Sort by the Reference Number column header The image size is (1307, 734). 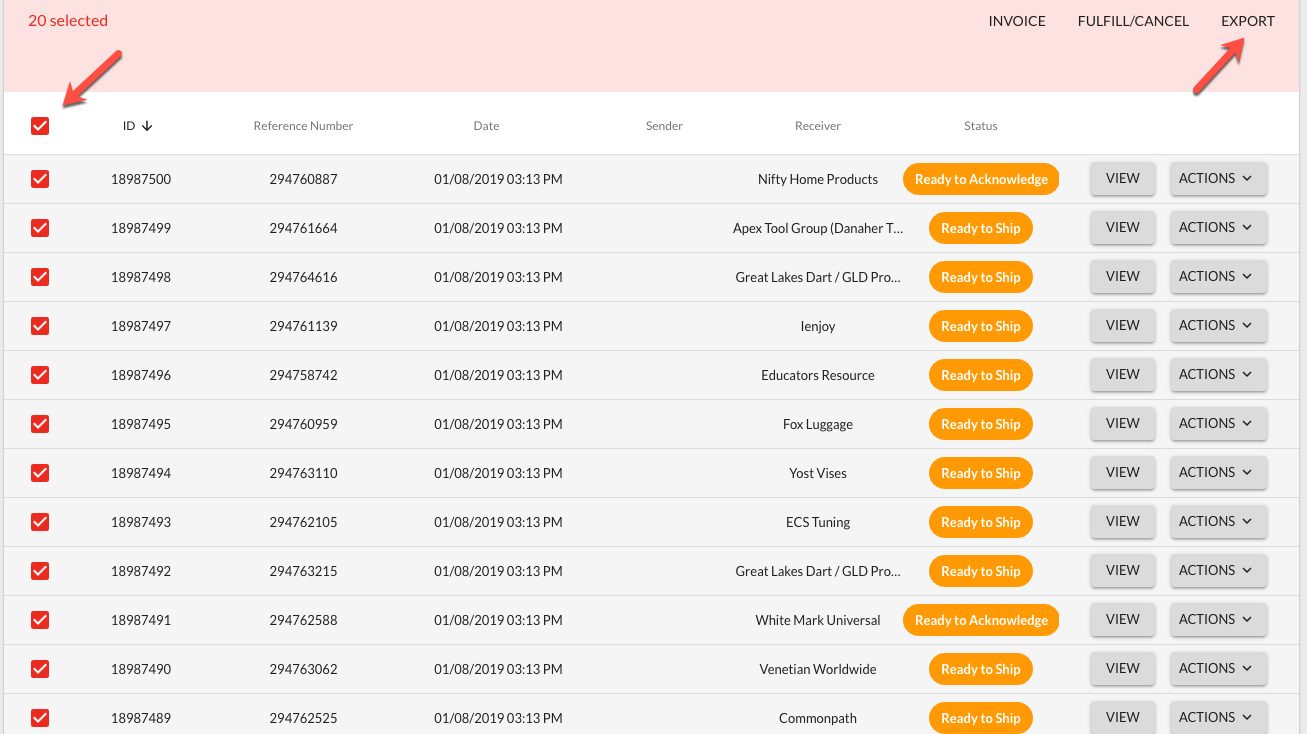coord(303,126)
